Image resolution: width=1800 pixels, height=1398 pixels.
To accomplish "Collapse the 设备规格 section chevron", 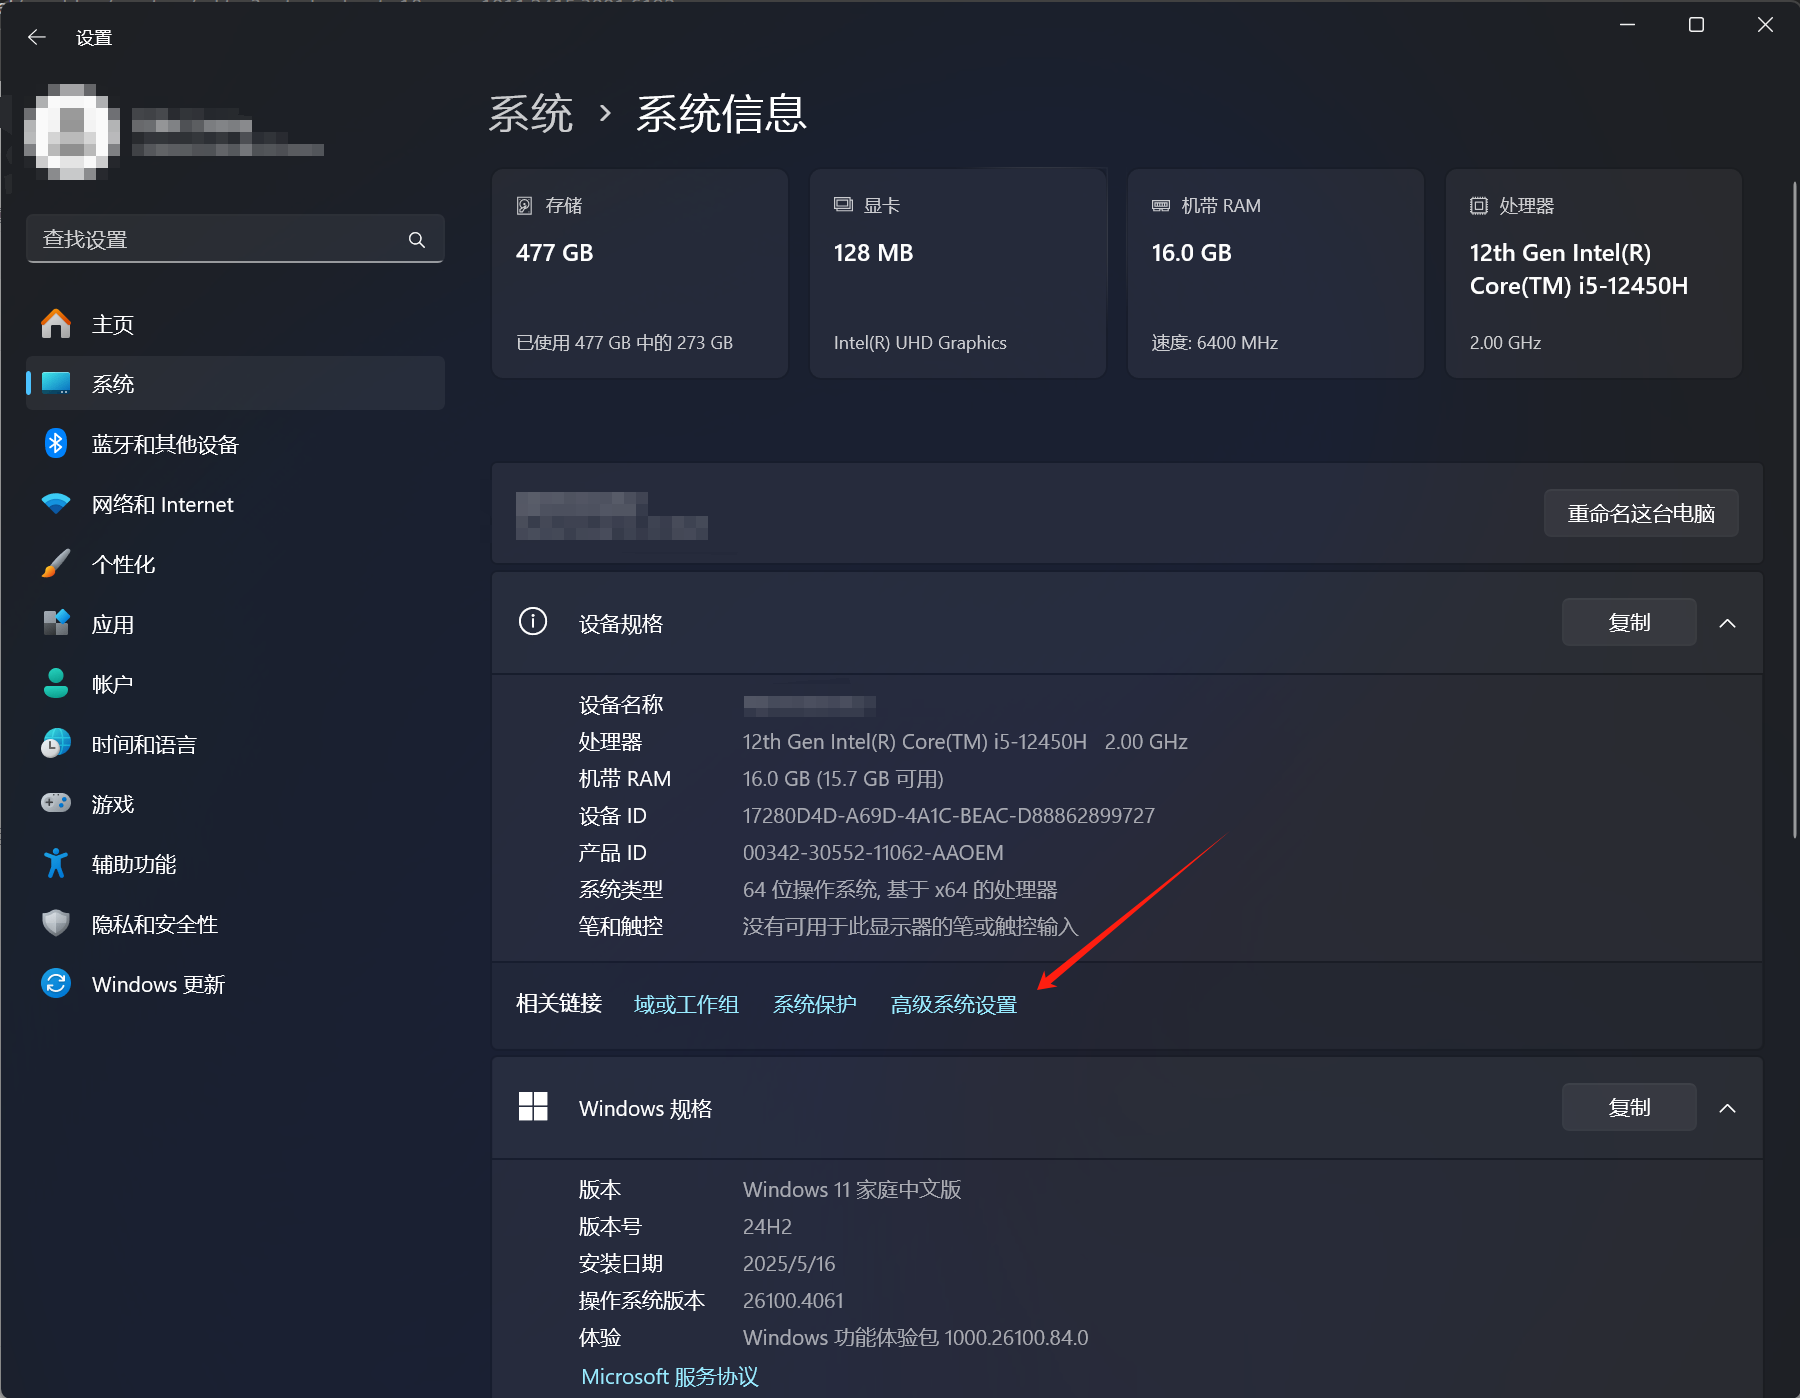I will (1727, 623).
